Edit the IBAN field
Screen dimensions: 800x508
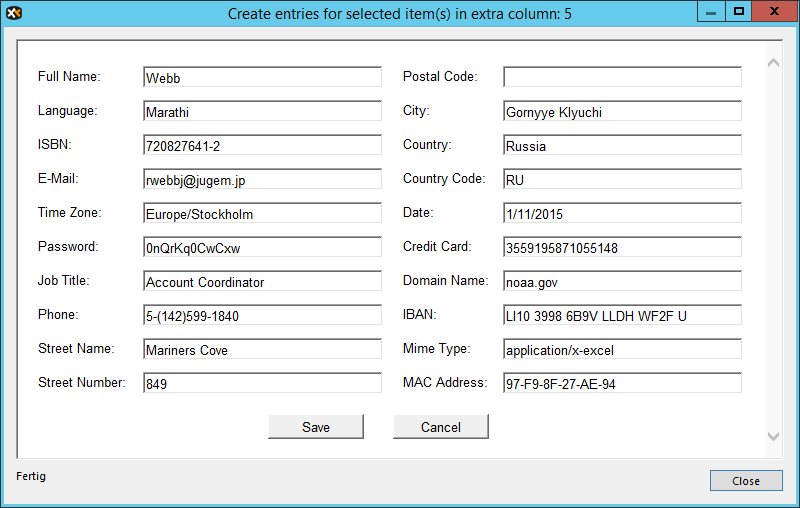[622, 316]
